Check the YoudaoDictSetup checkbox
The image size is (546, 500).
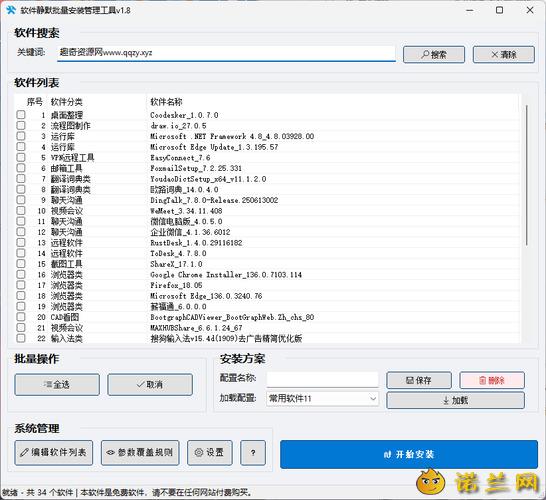coord(21,179)
